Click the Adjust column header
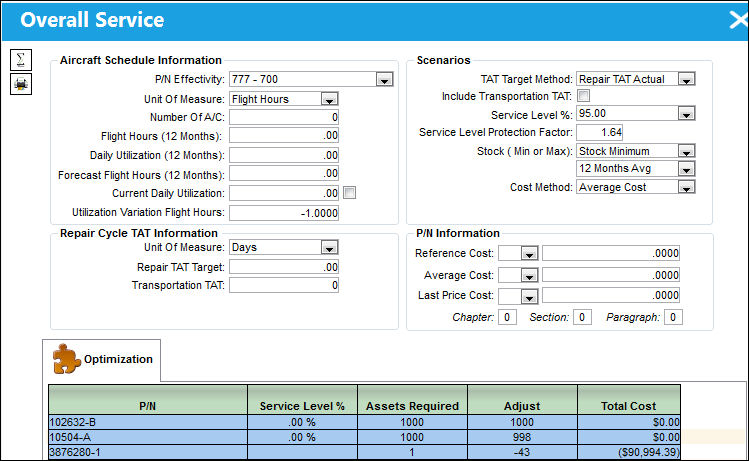 click(522, 400)
